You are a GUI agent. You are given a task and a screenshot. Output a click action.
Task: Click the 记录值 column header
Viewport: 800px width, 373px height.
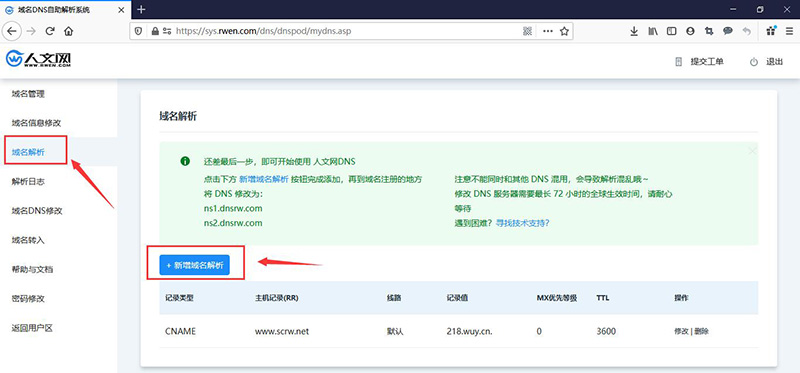point(457,298)
